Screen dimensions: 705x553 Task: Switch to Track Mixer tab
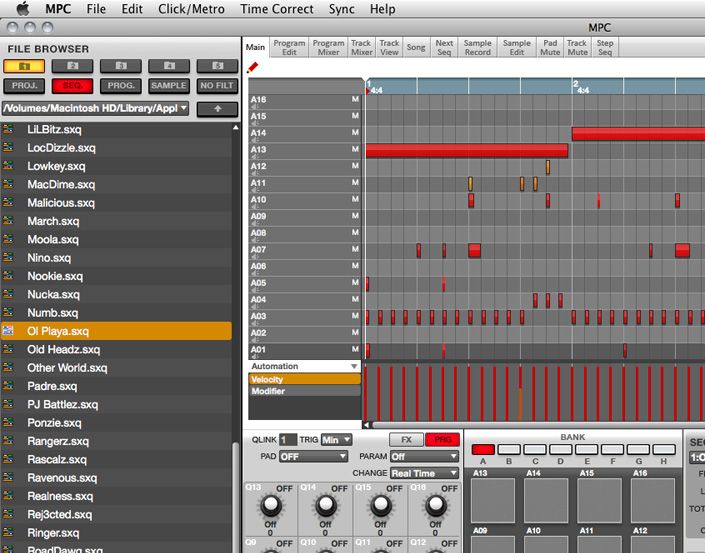pos(361,47)
